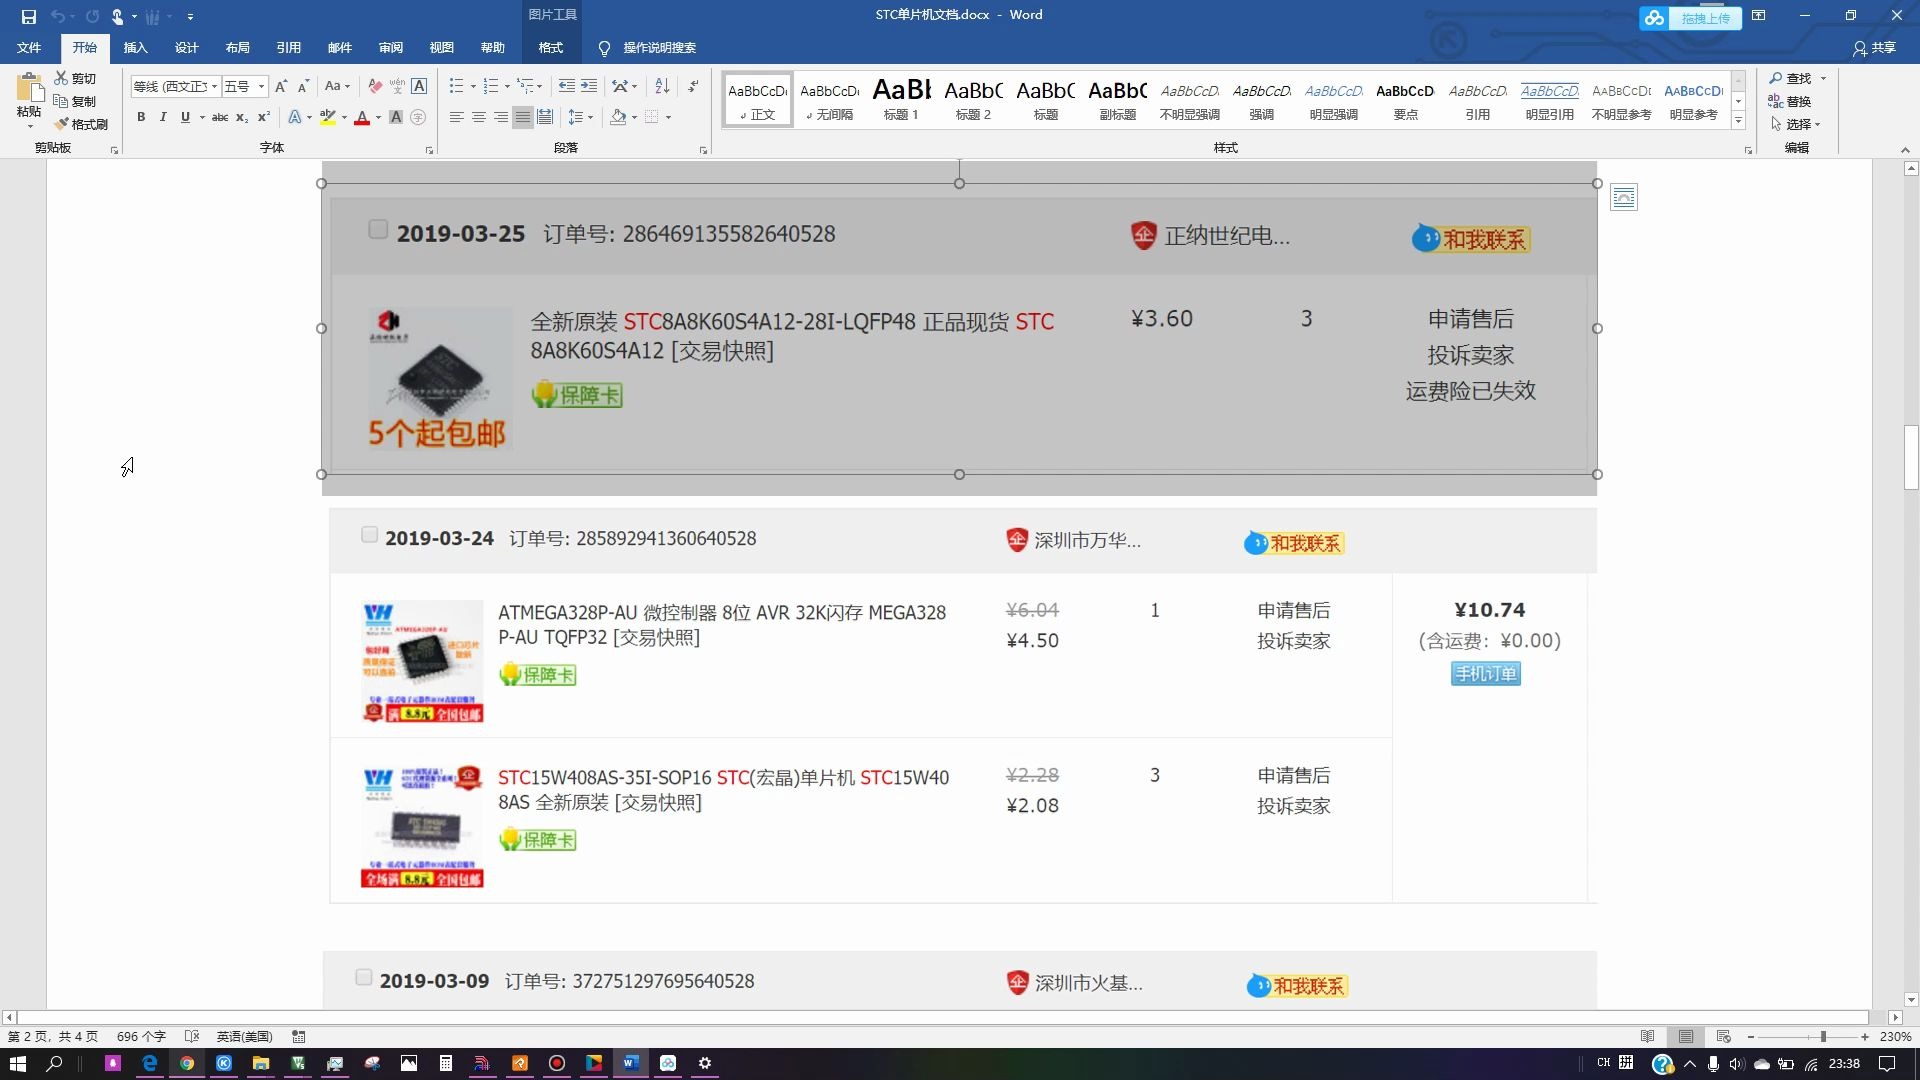
Task: Increase paragraph indent
Action: click(x=589, y=86)
